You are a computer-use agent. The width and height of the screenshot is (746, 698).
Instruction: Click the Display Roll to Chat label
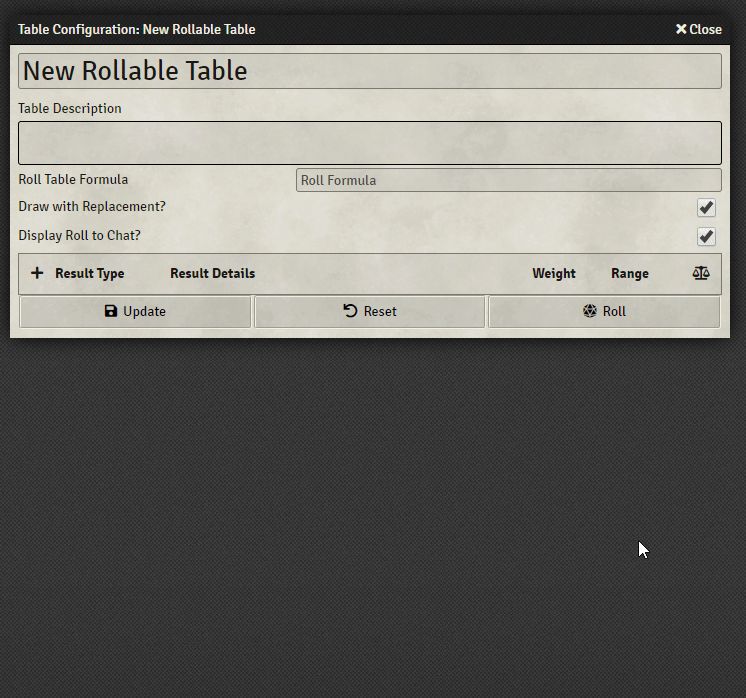[79, 236]
